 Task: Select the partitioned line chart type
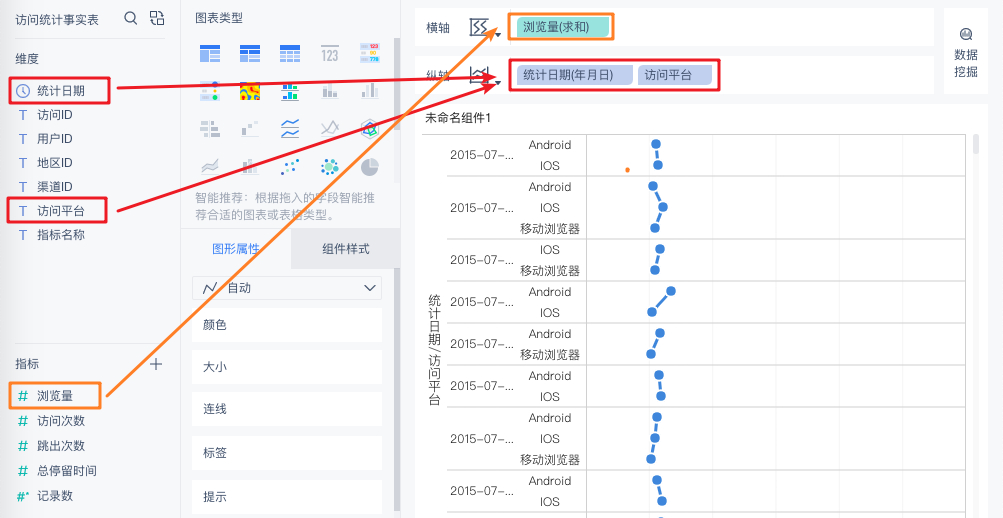click(290, 129)
